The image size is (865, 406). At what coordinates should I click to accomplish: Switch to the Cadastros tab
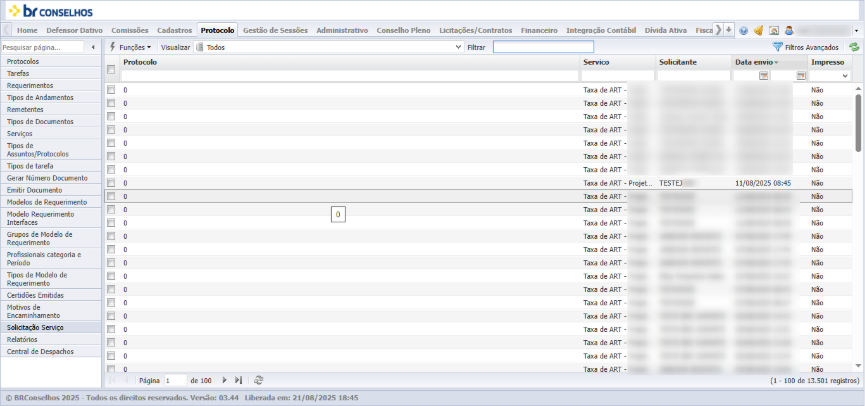click(x=174, y=30)
